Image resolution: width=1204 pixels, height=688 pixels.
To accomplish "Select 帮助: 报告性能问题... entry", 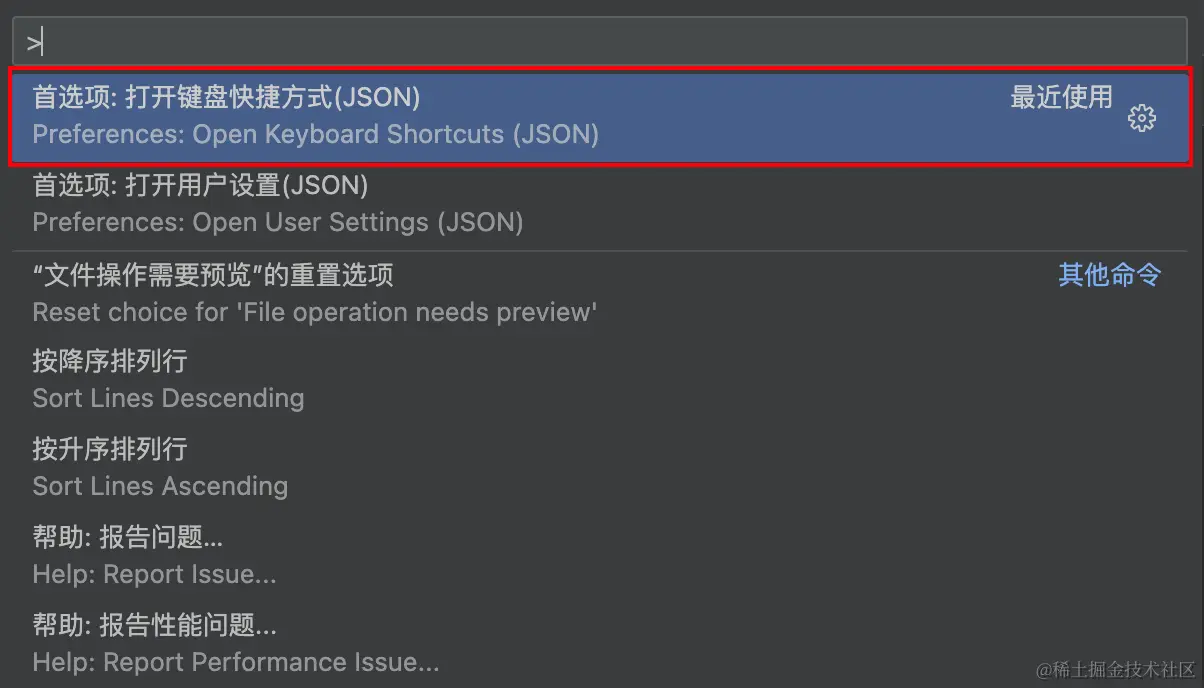I will (154, 625).
